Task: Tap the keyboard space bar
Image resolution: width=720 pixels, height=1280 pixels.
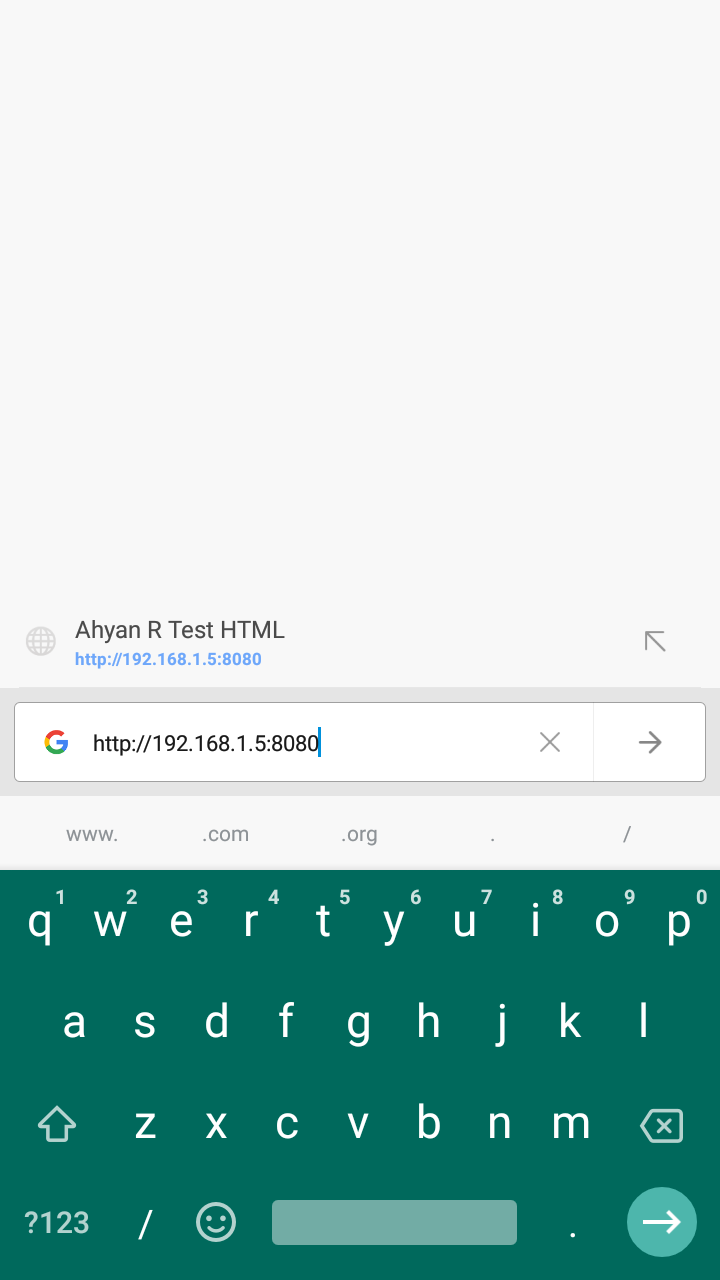Action: (x=394, y=1222)
